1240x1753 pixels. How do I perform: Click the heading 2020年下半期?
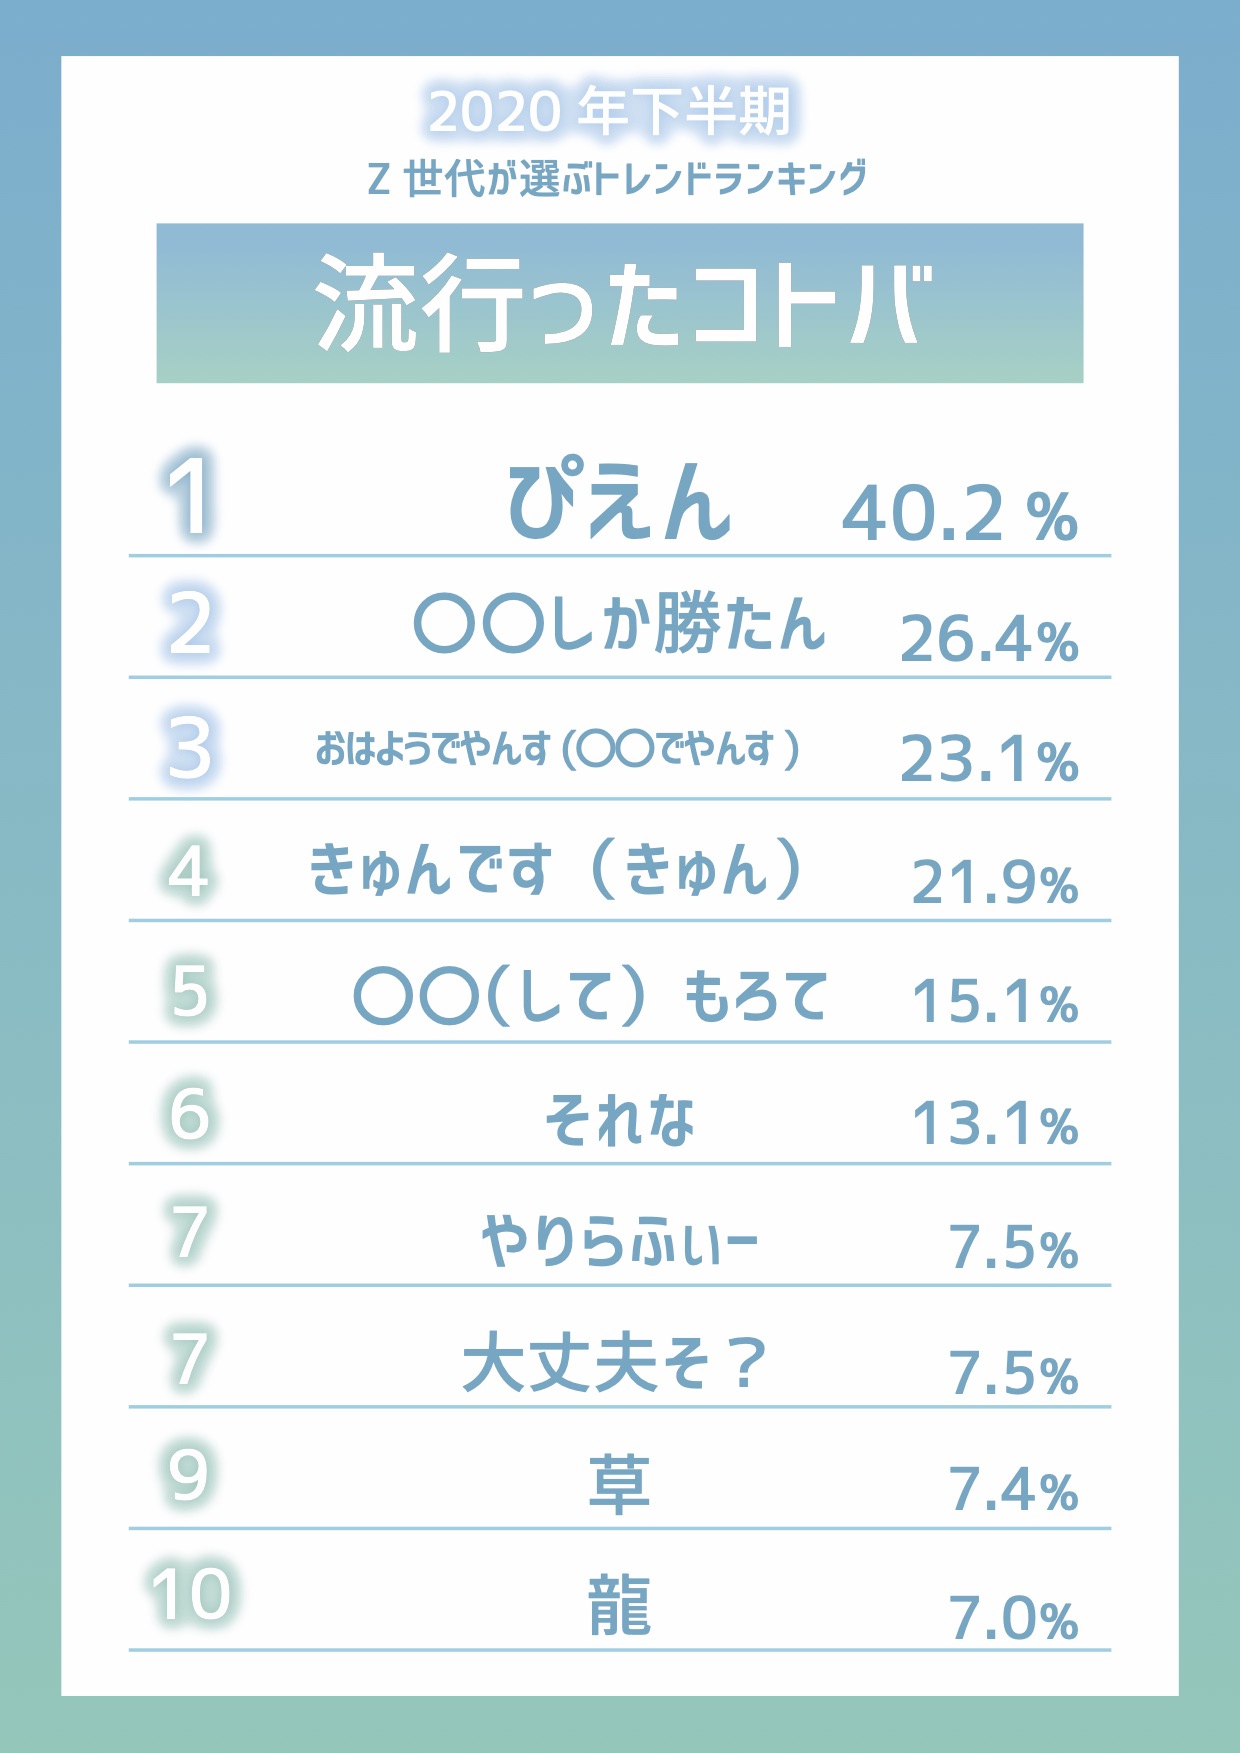(x=610, y=111)
